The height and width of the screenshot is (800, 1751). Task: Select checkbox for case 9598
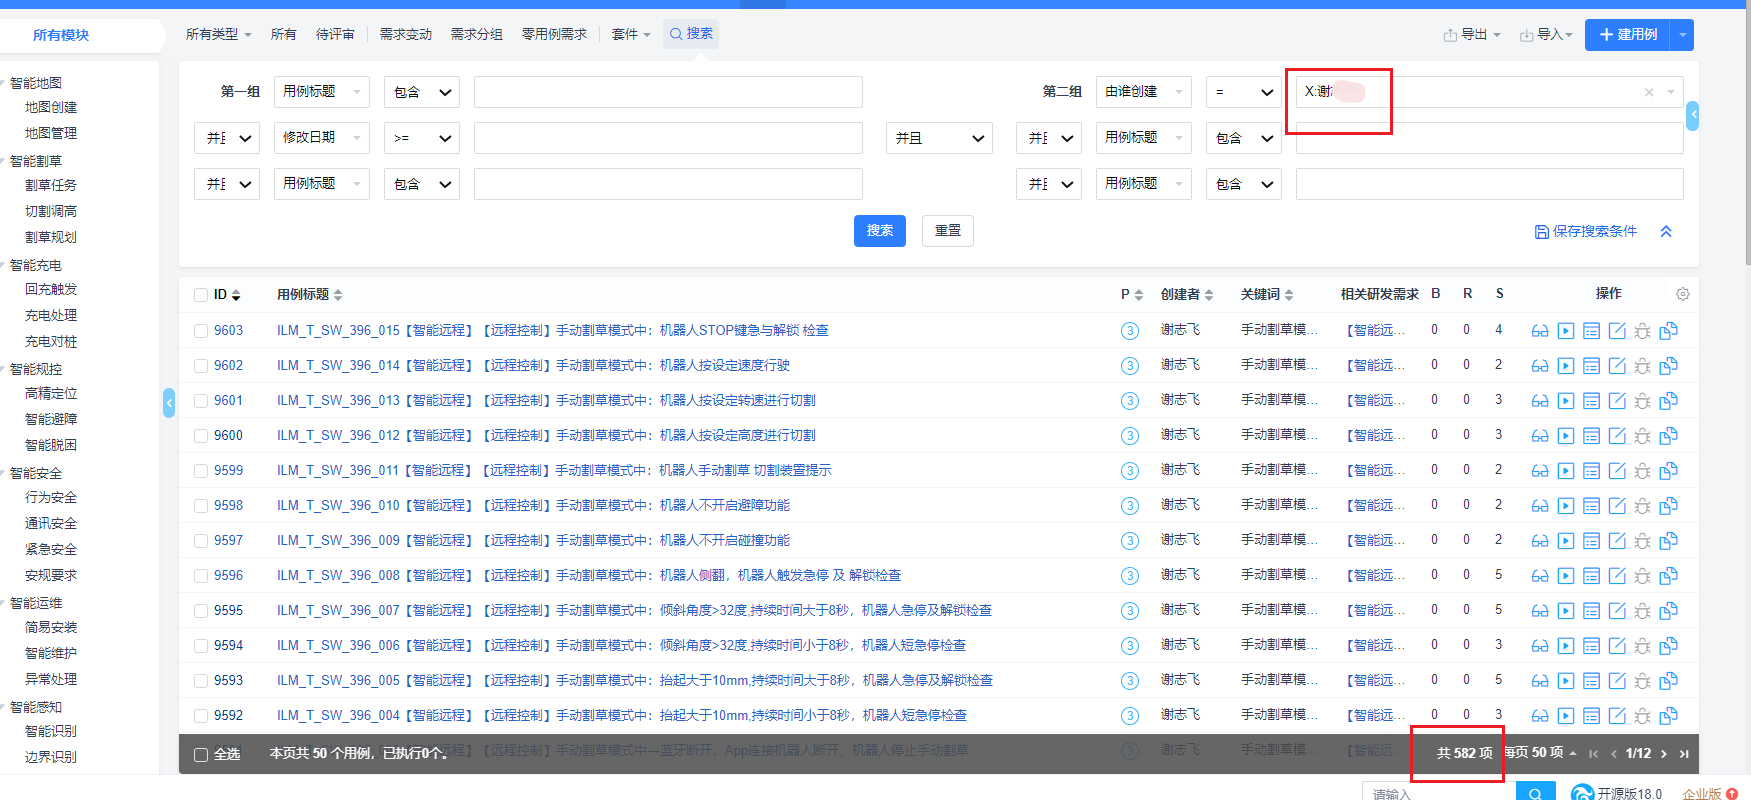tap(201, 506)
